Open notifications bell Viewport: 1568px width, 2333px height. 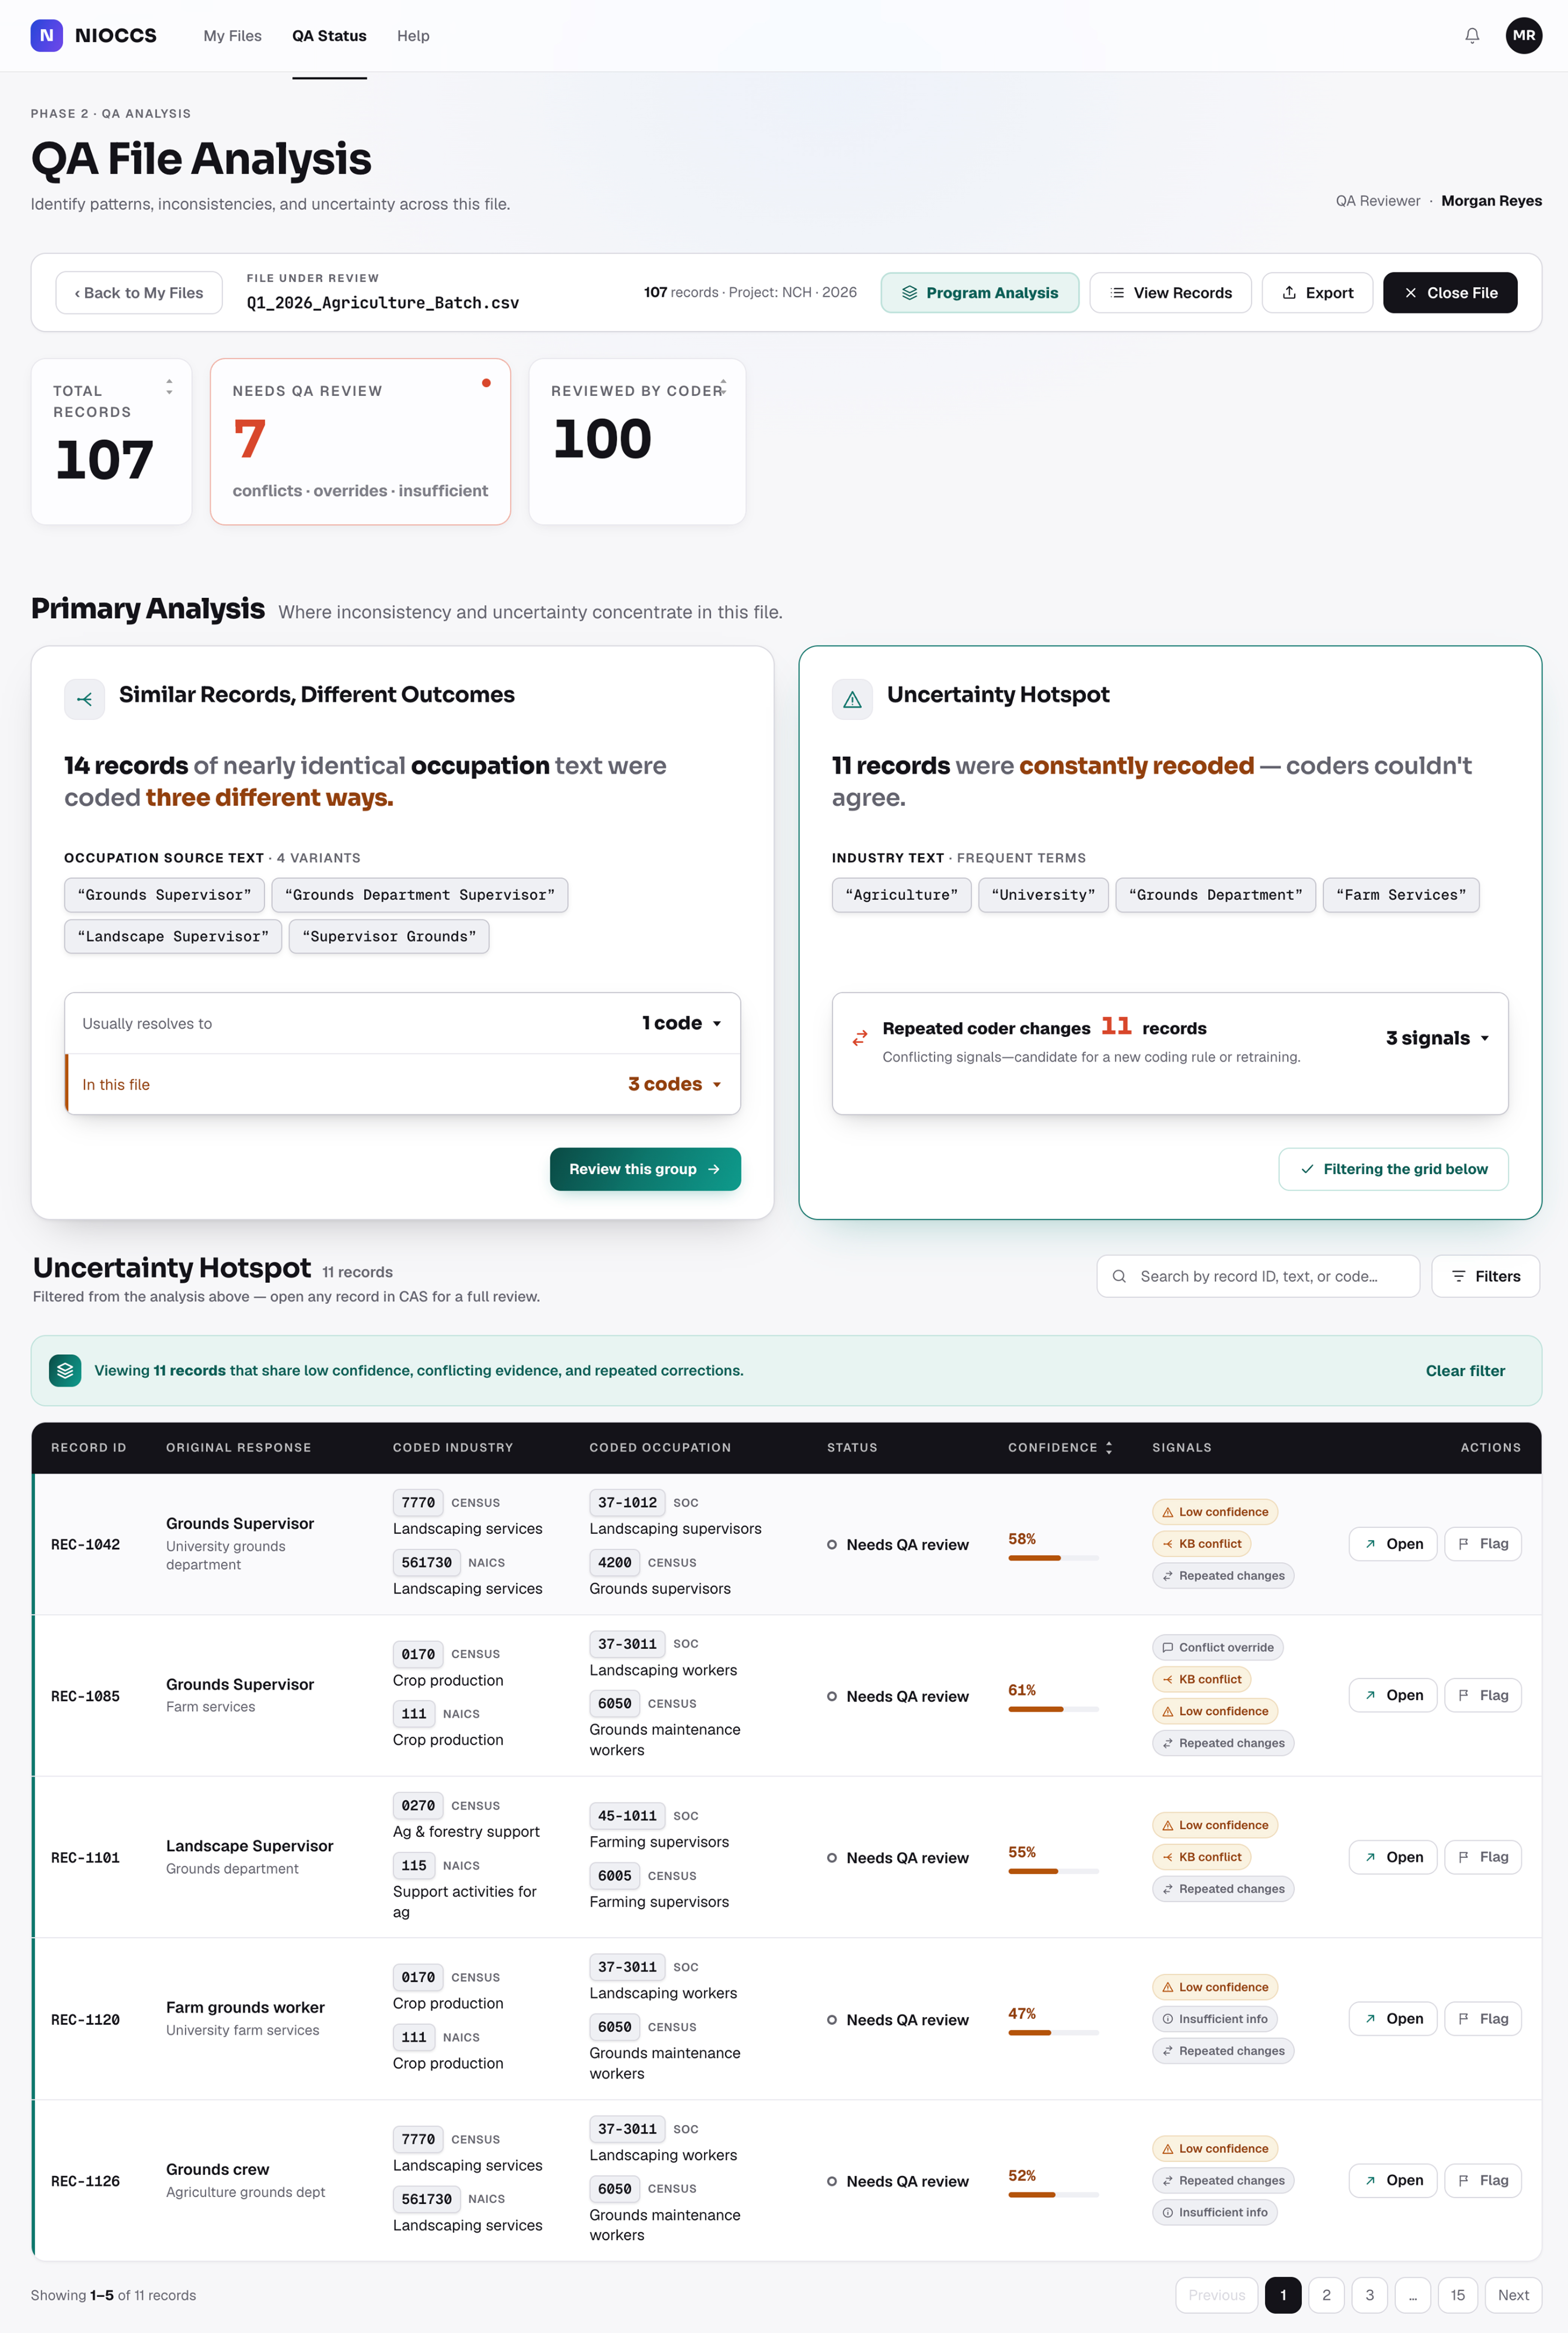click(1472, 36)
